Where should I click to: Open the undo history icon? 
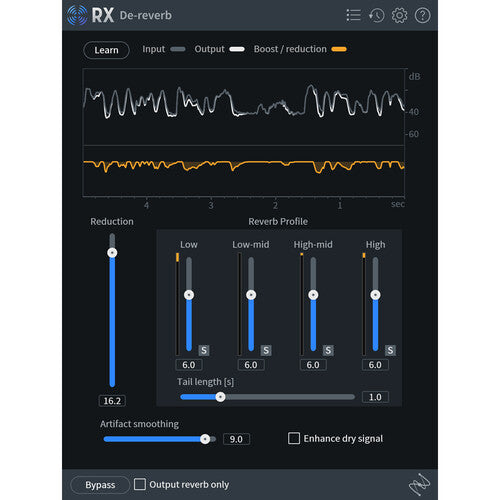tap(376, 15)
